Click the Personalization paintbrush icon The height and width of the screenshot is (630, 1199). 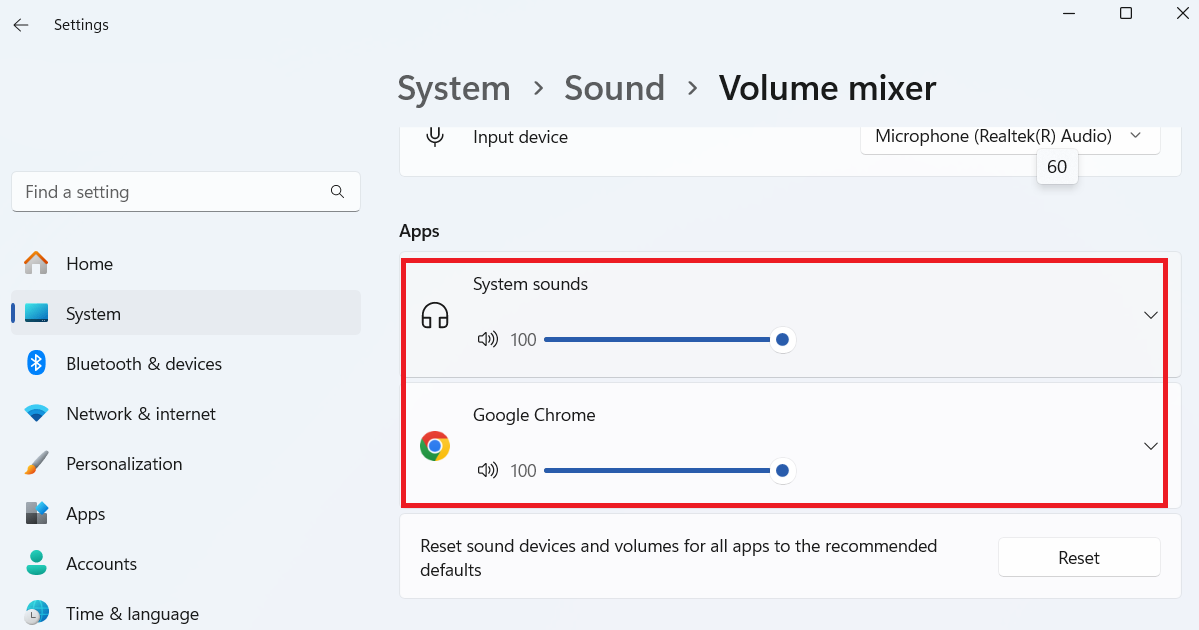point(36,463)
